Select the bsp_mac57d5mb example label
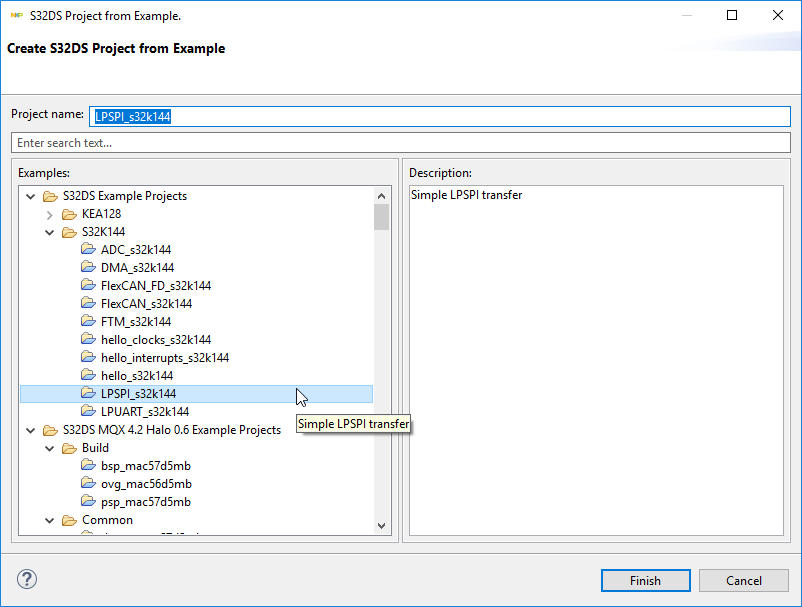Image resolution: width=802 pixels, height=607 pixels. (x=146, y=466)
